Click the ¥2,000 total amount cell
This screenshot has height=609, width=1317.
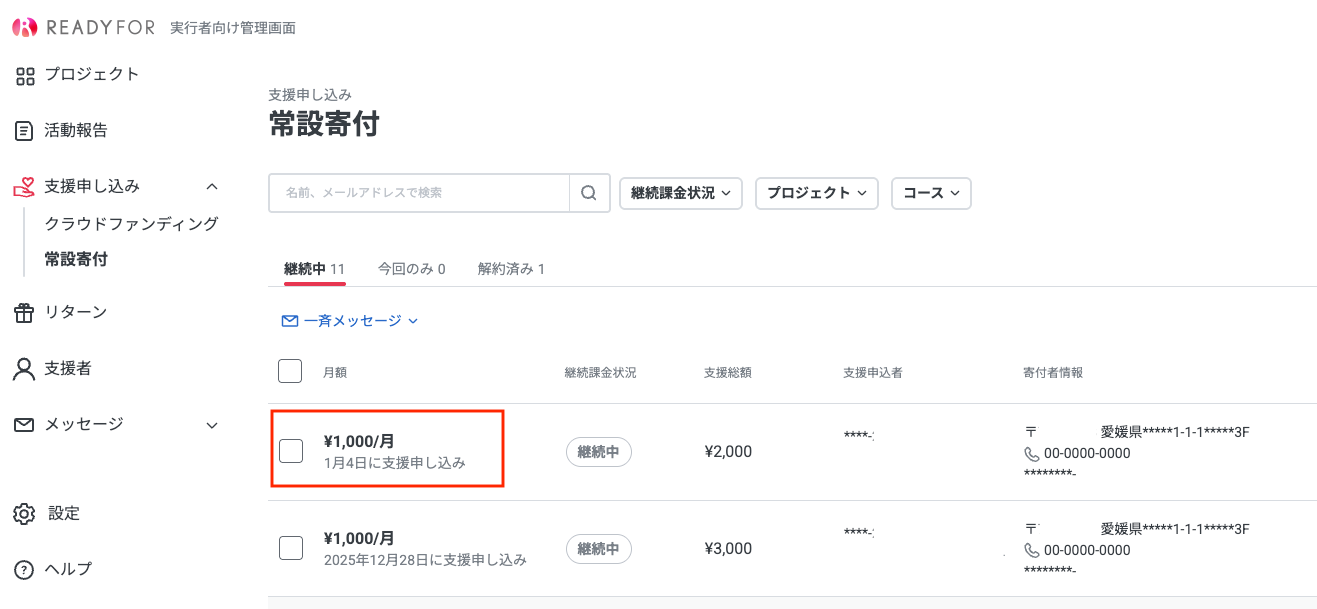[728, 452]
